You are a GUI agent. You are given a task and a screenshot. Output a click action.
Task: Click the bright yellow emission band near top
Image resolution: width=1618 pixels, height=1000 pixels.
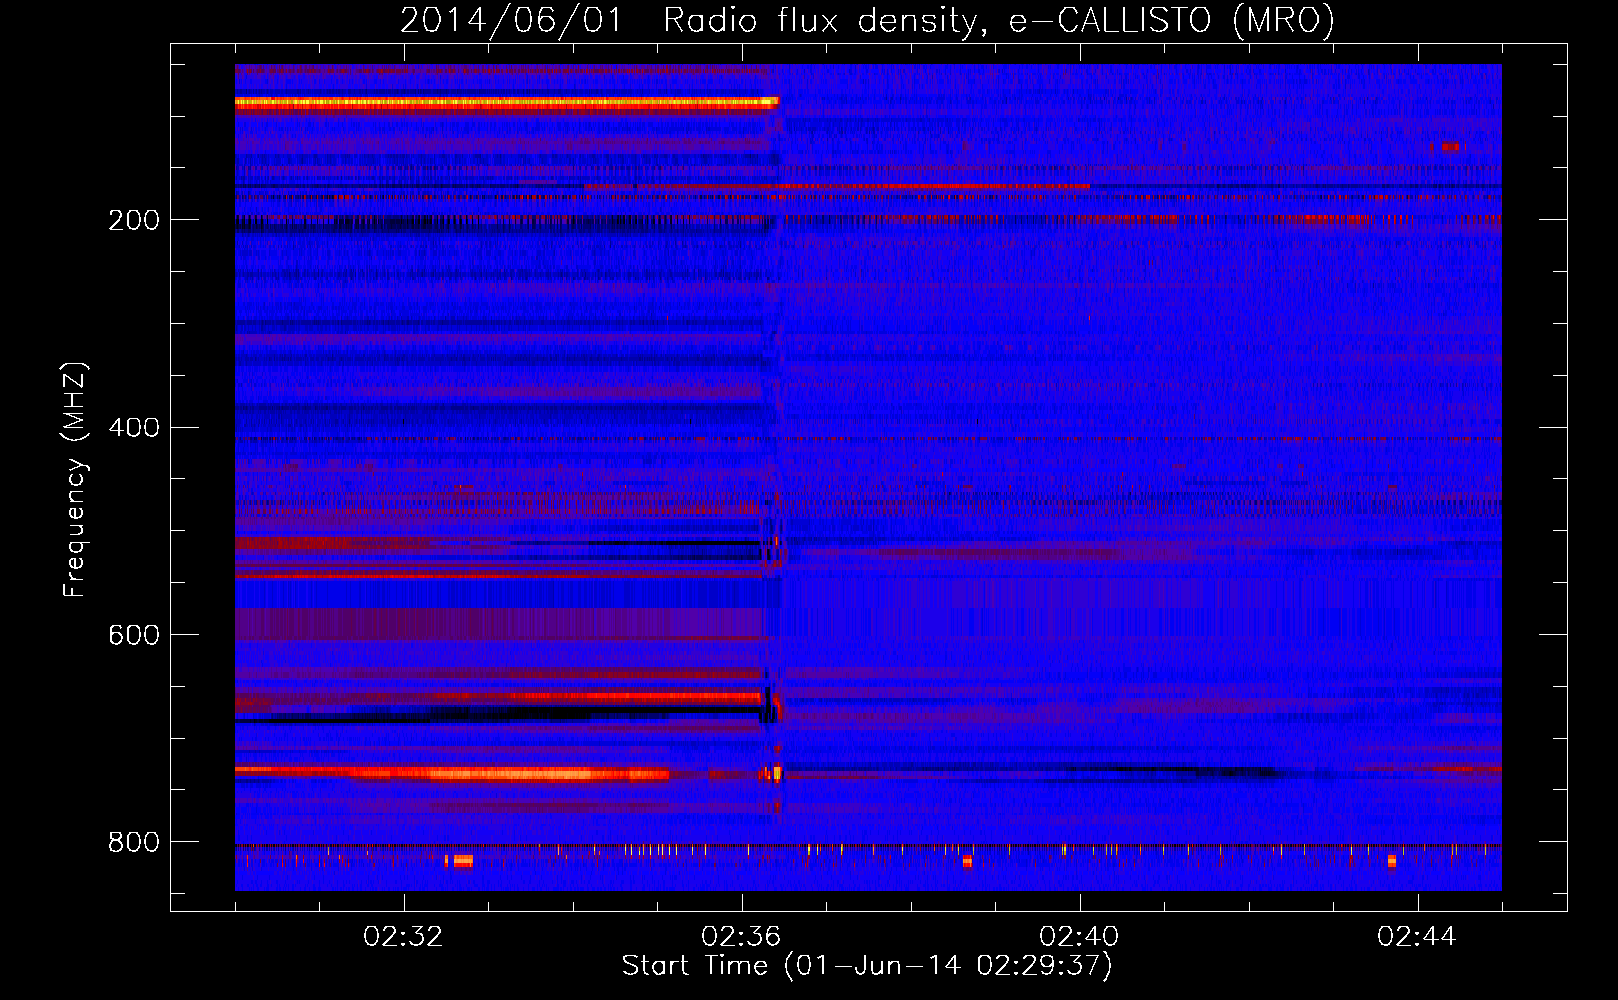coord(507,102)
